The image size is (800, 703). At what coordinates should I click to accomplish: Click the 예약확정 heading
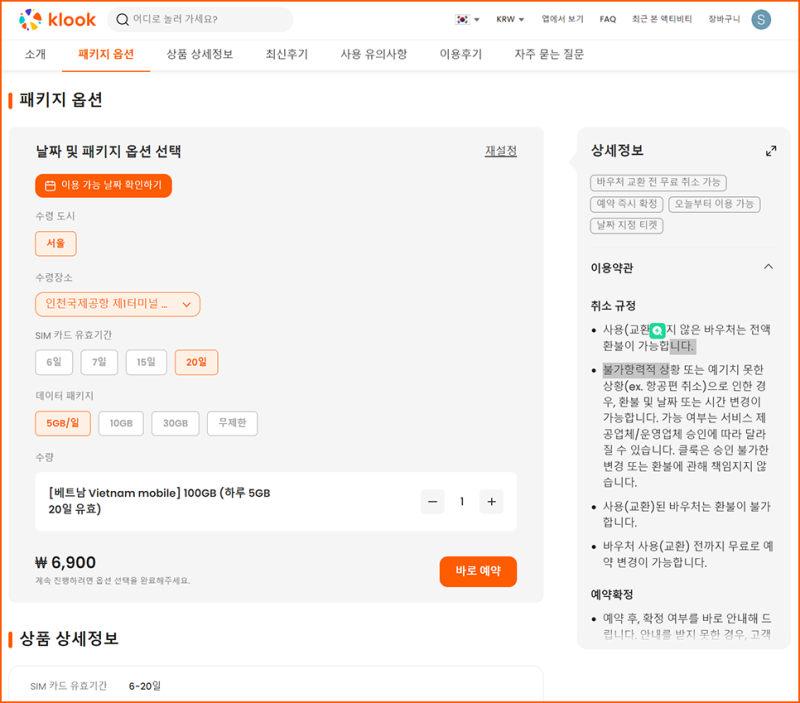coord(612,594)
